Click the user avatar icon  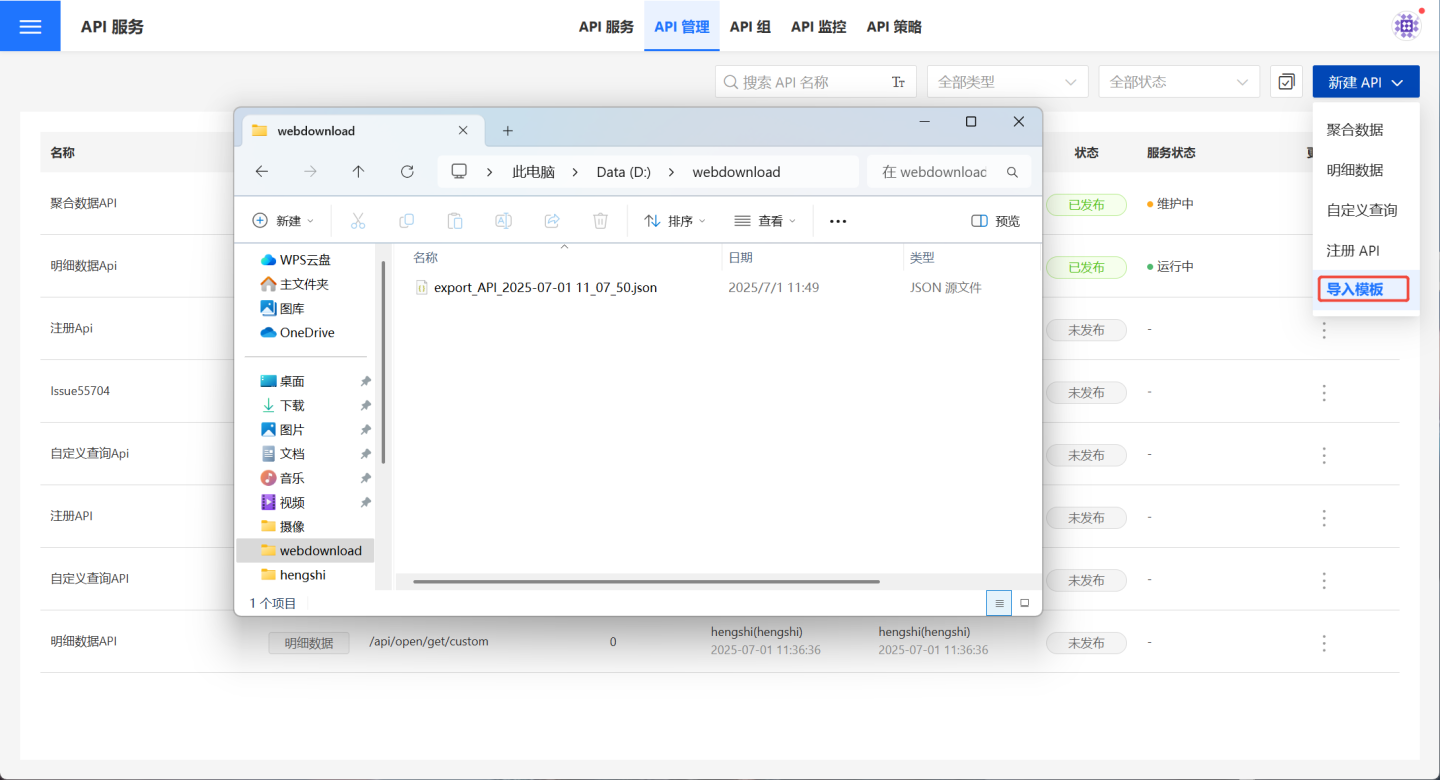(x=1406, y=26)
